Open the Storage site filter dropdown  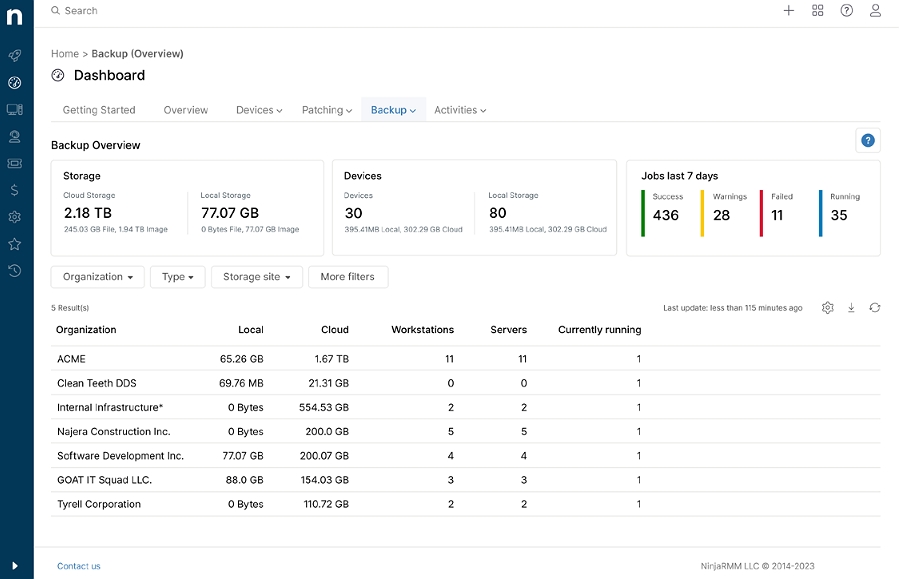coord(257,277)
